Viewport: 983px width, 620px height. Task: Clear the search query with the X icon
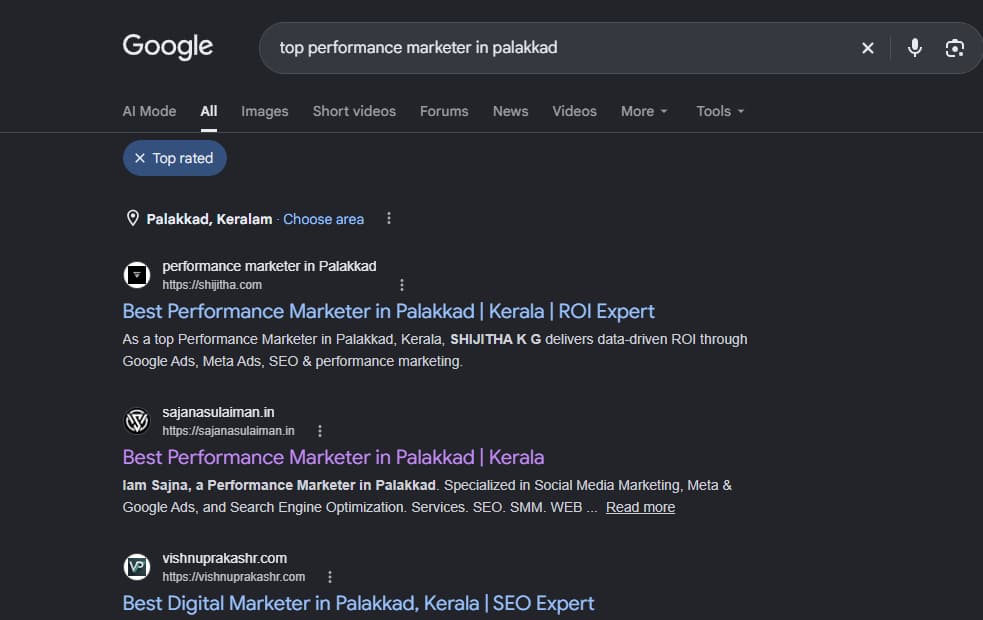point(868,48)
